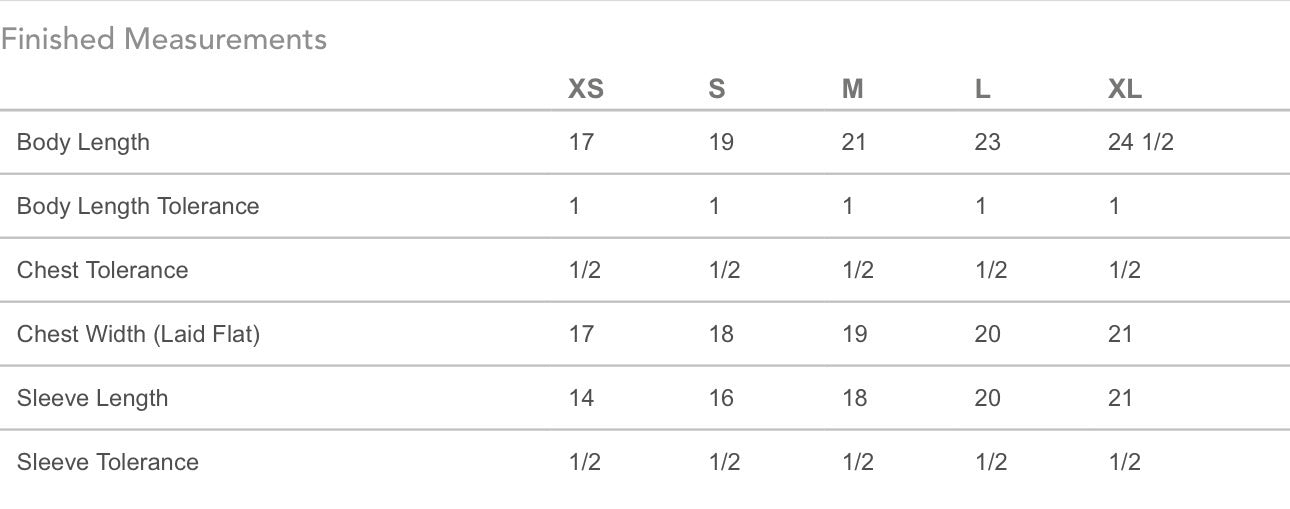Click the M Sleeve Length value 18

pos(854,398)
